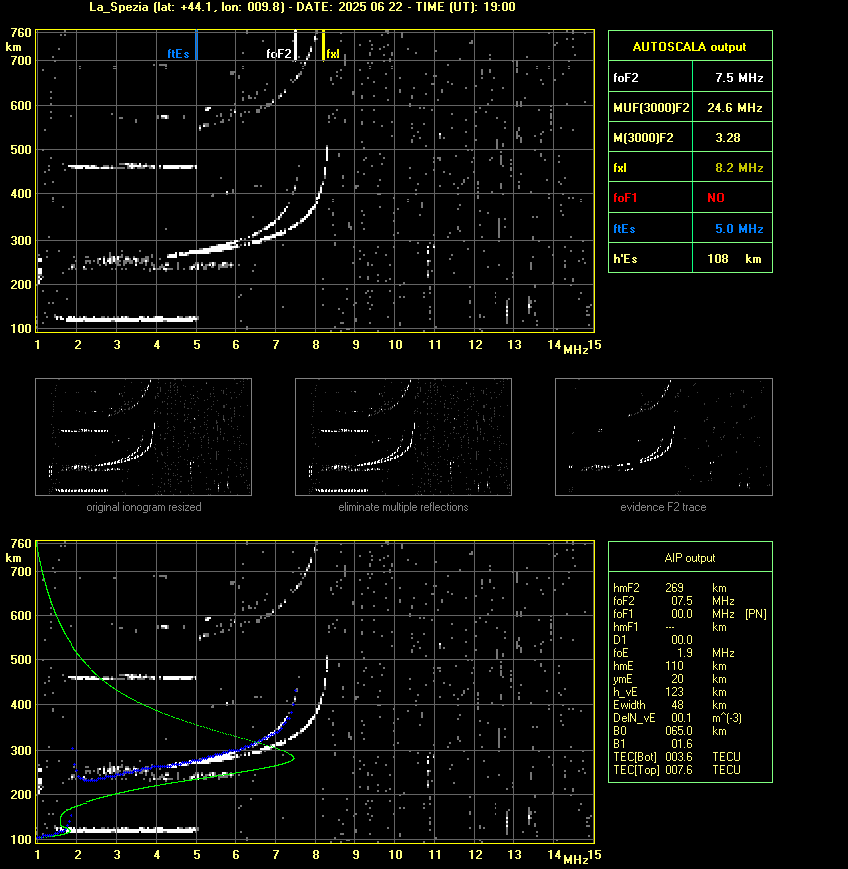The image size is (848, 869).
Task: Click the TEC[Top] 007.6 TECU row
Action: pyautogui.click(x=677, y=770)
